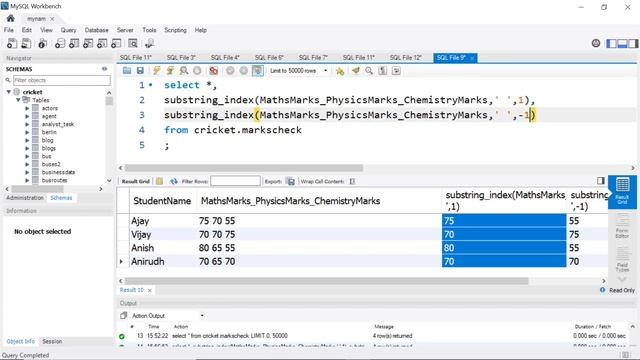This screenshot has width=640, height=360.
Task: Switch to the Session tab
Action: point(52,341)
